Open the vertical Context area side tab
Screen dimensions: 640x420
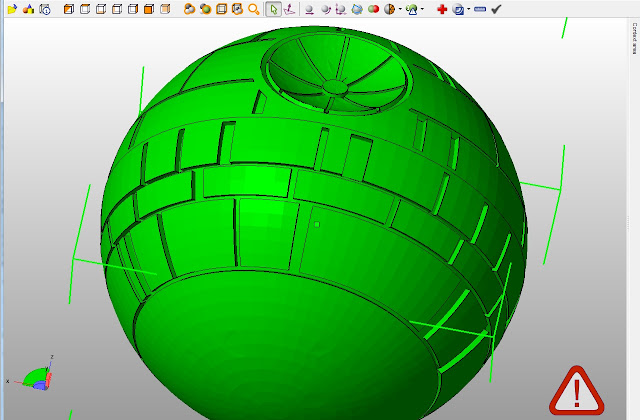635,38
